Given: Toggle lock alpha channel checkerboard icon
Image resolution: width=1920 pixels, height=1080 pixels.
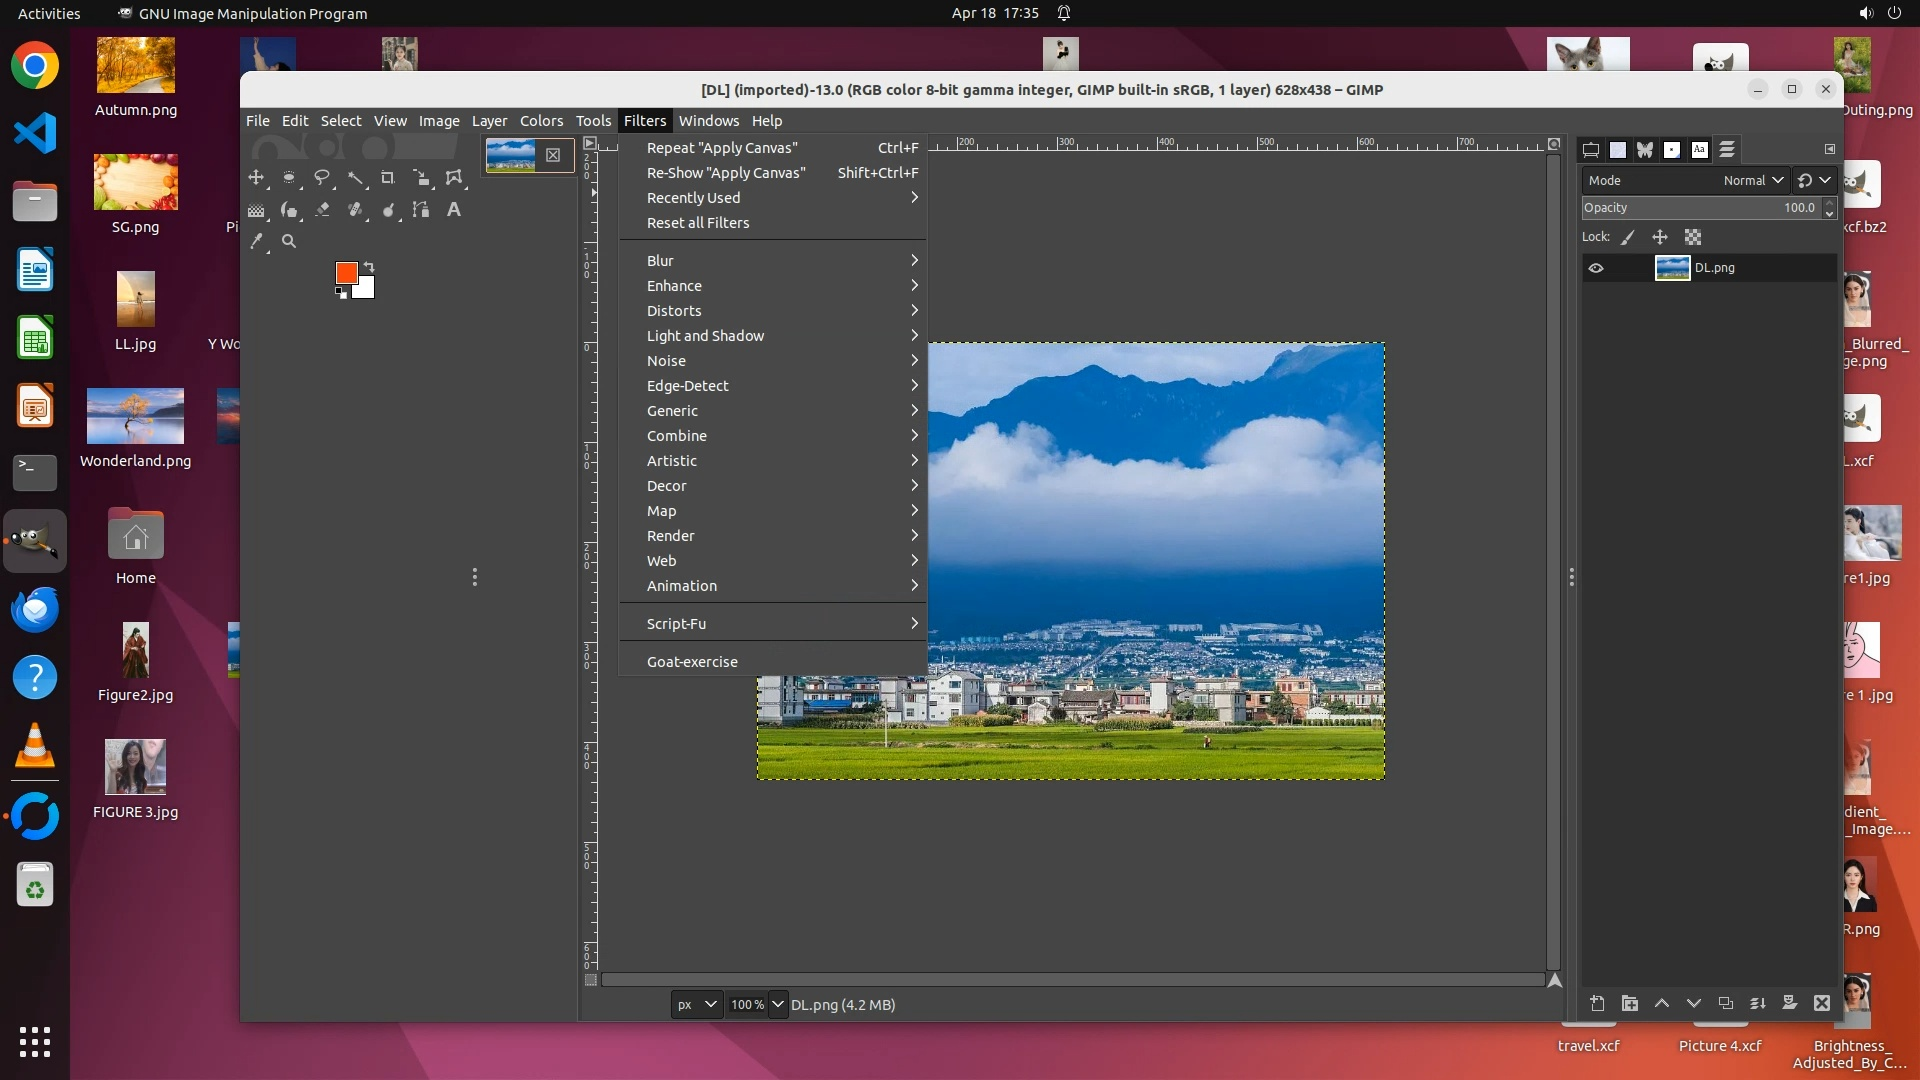Looking at the screenshot, I should point(1693,238).
